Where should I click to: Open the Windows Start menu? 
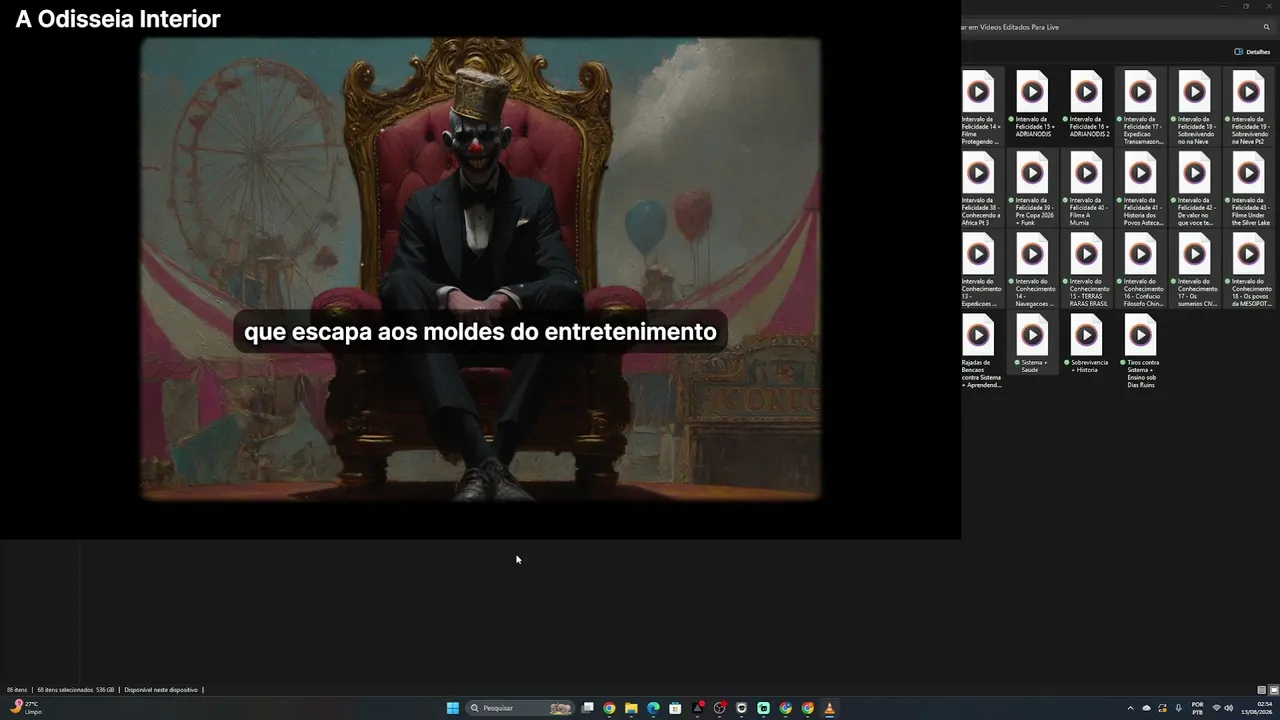452,708
